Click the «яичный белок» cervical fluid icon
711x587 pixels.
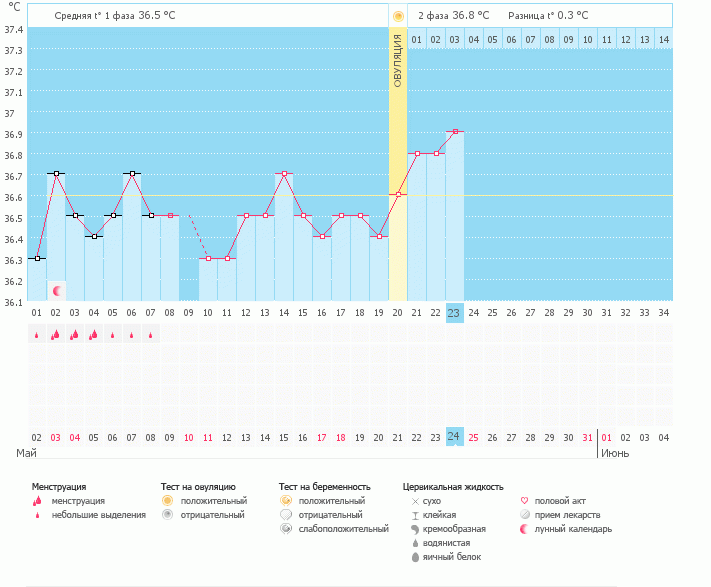click(415, 557)
